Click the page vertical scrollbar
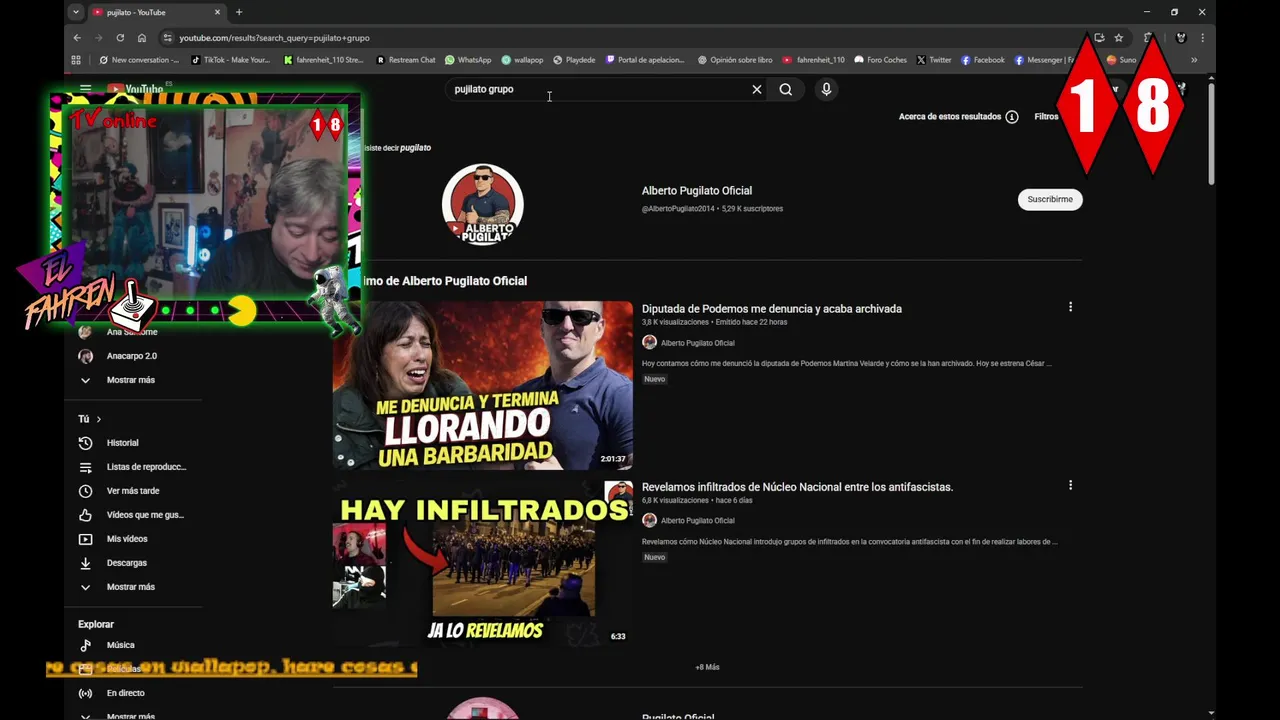 [1211, 135]
